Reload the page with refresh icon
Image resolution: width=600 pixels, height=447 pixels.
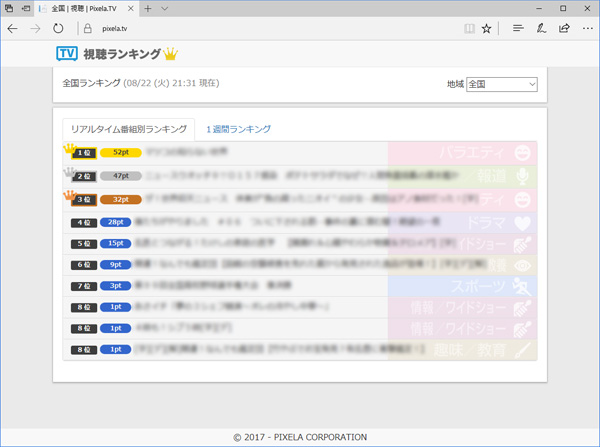click(58, 29)
